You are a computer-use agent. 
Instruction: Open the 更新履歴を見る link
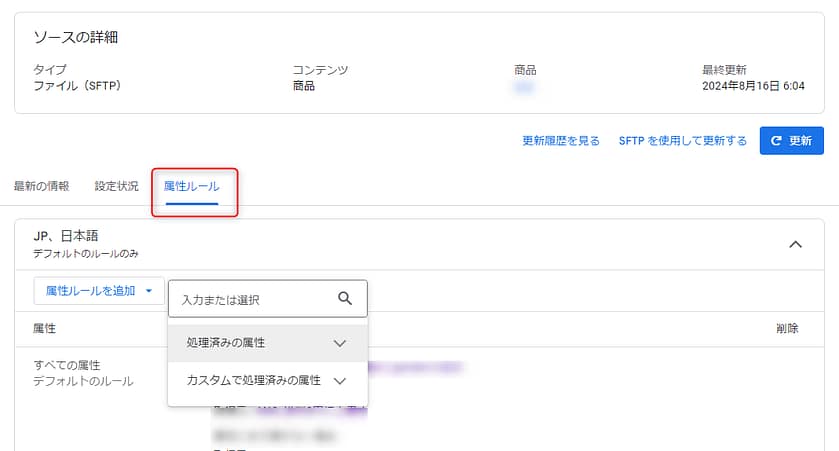coord(560,141)
